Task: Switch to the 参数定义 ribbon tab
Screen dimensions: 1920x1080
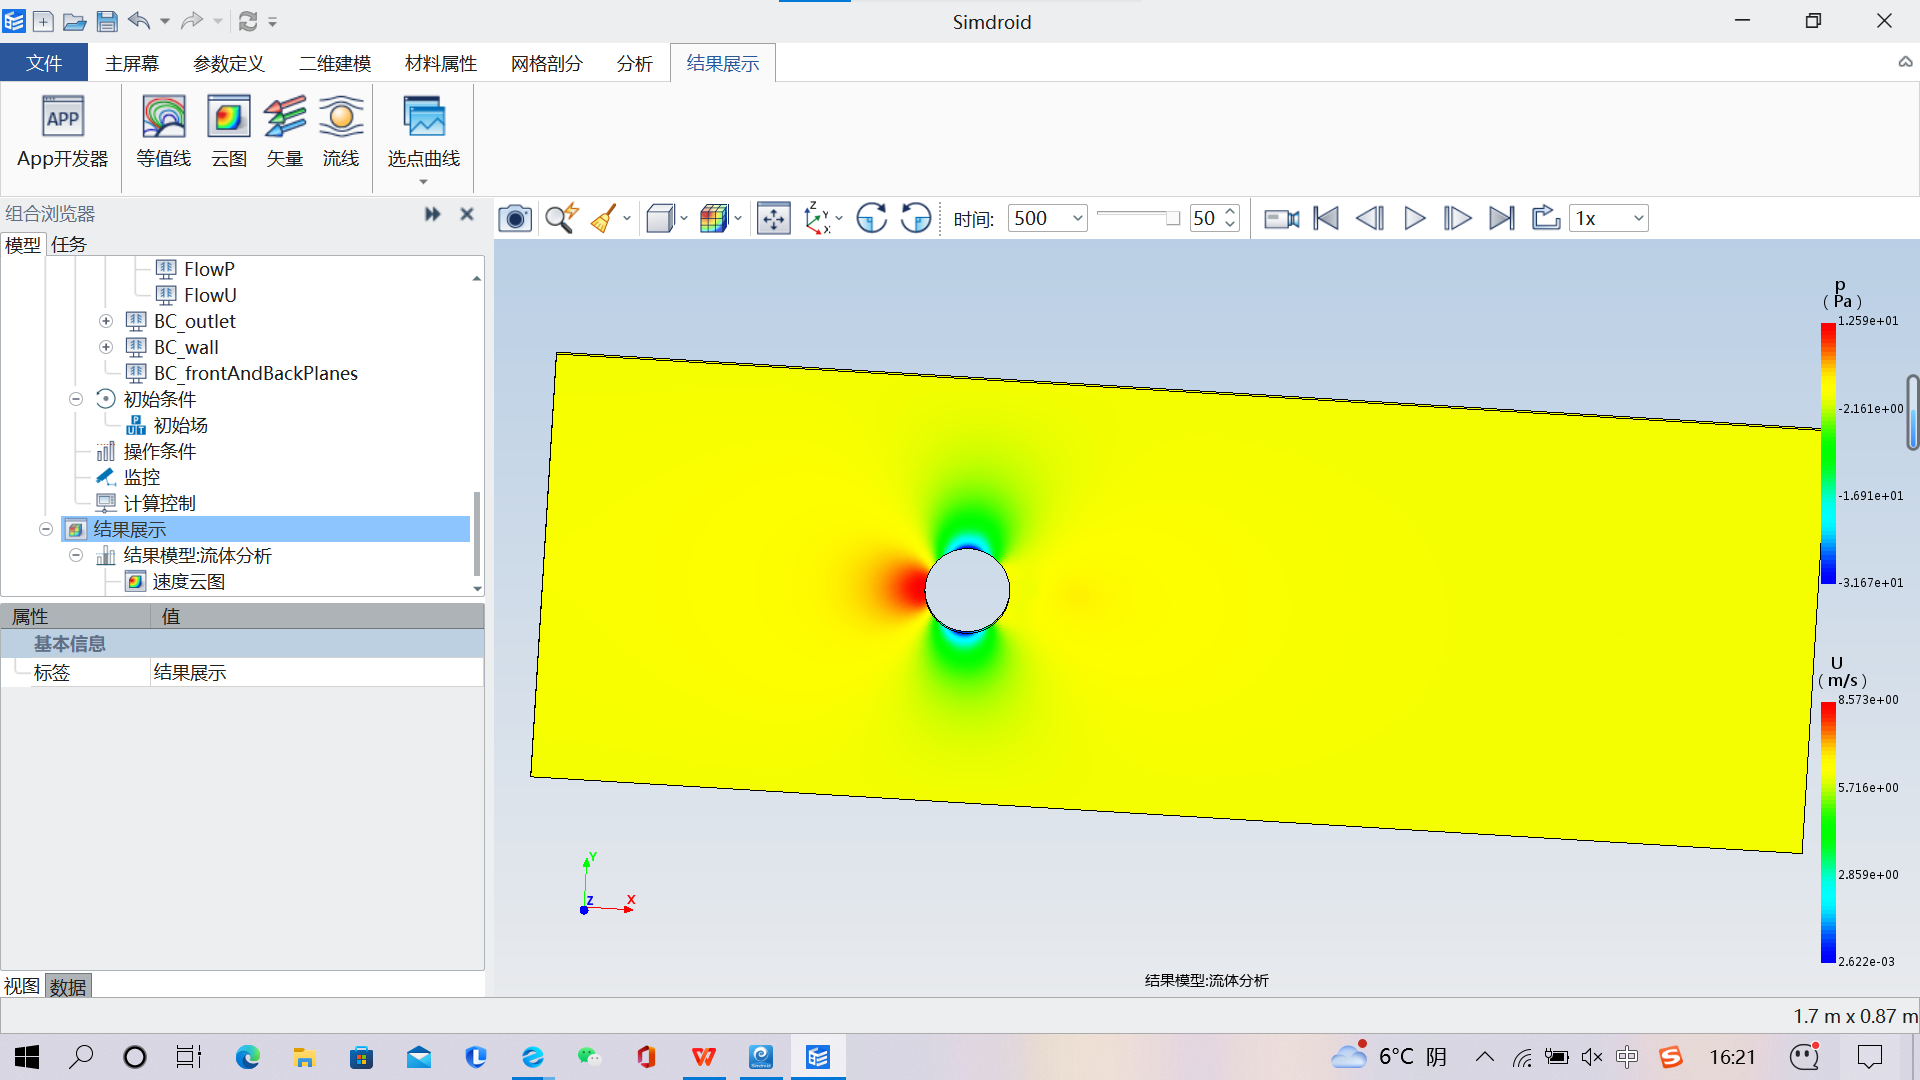Action: [229, 63]
